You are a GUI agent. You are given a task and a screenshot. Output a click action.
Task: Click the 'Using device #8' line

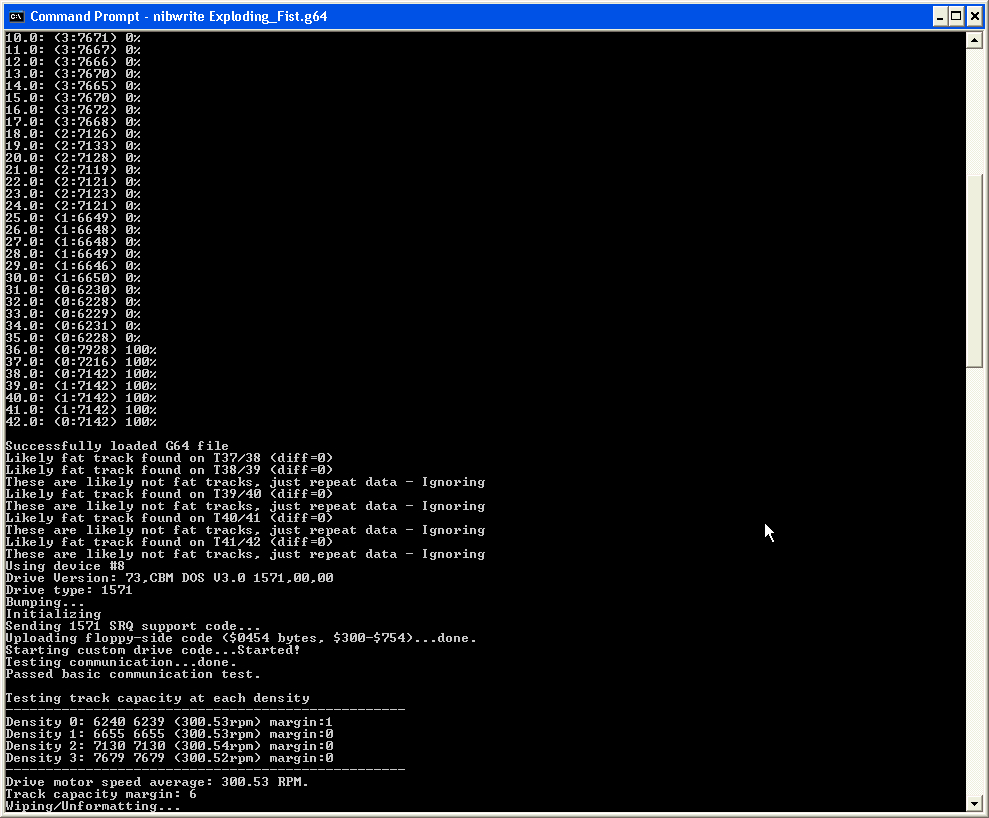(x=65, y=566)
